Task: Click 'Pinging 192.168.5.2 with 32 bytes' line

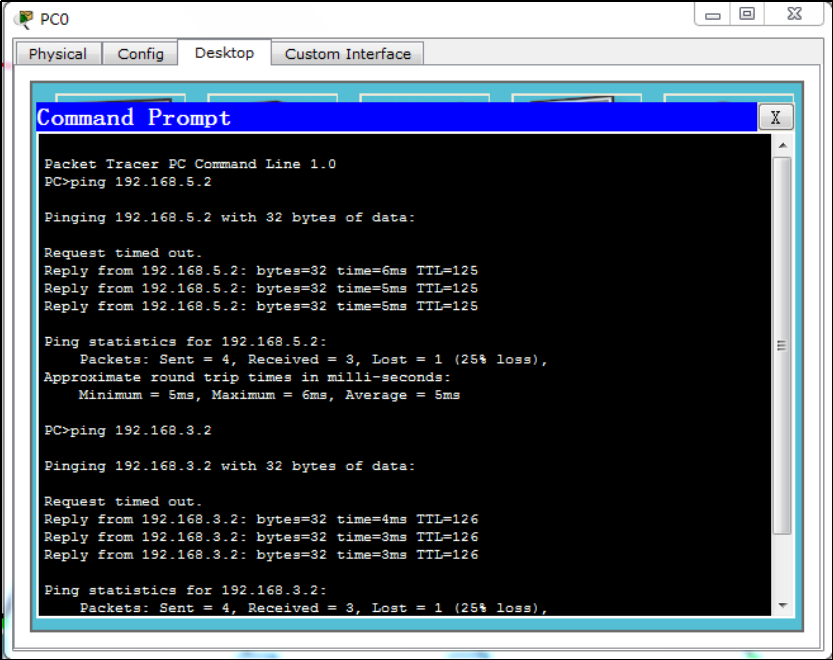Action: coord(230,217)
